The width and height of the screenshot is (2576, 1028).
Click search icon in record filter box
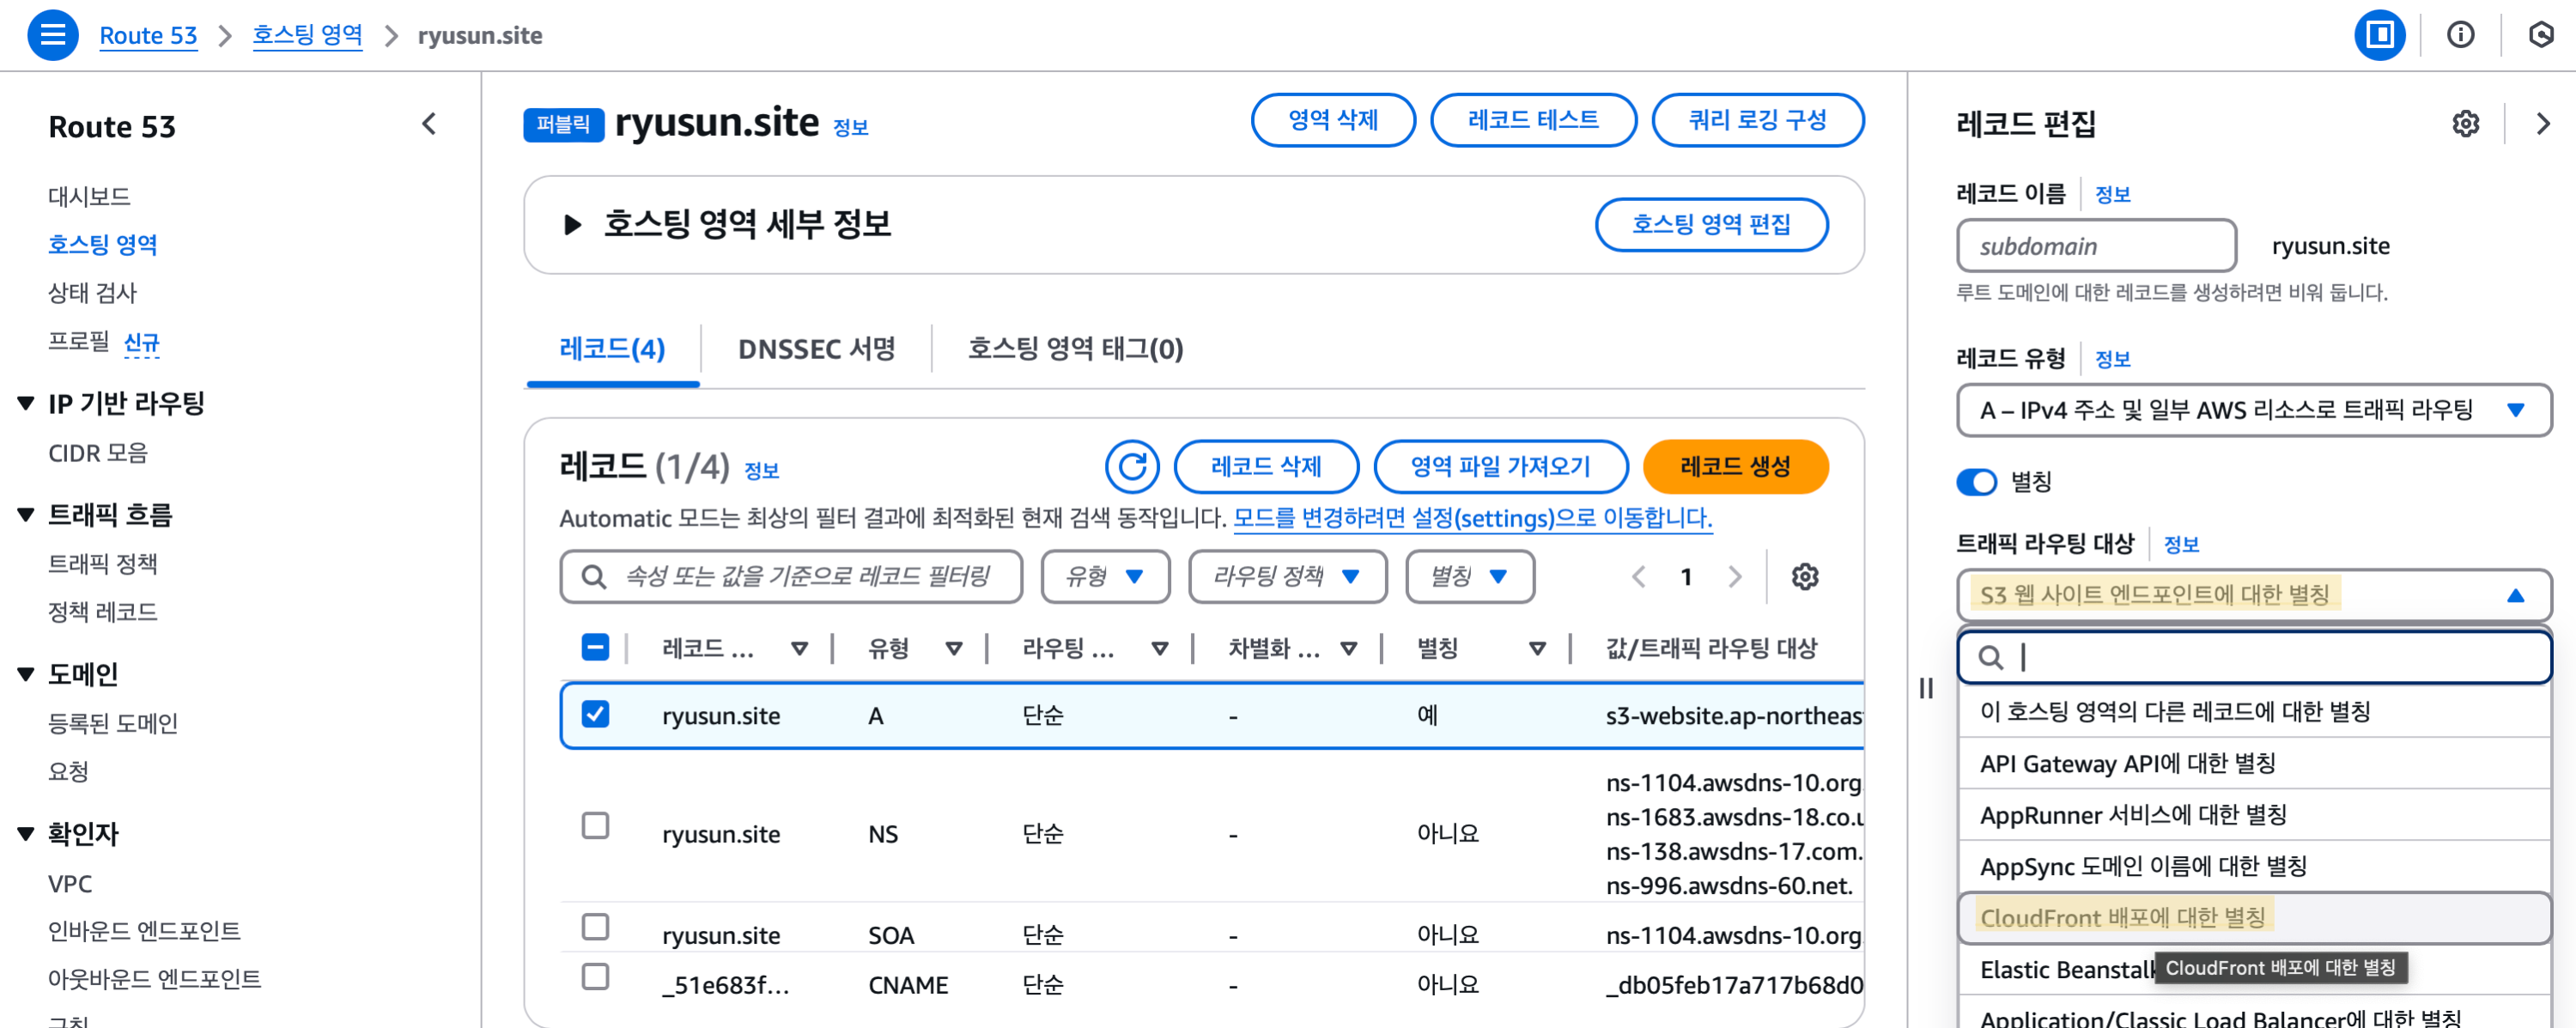pos(593,576)
